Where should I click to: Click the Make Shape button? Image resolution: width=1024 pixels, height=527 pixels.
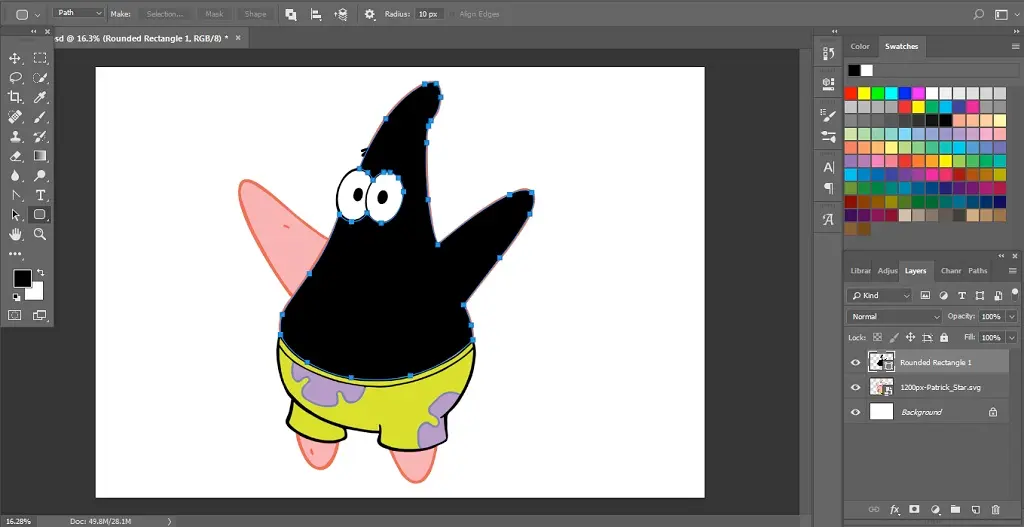tap(255, 14)
